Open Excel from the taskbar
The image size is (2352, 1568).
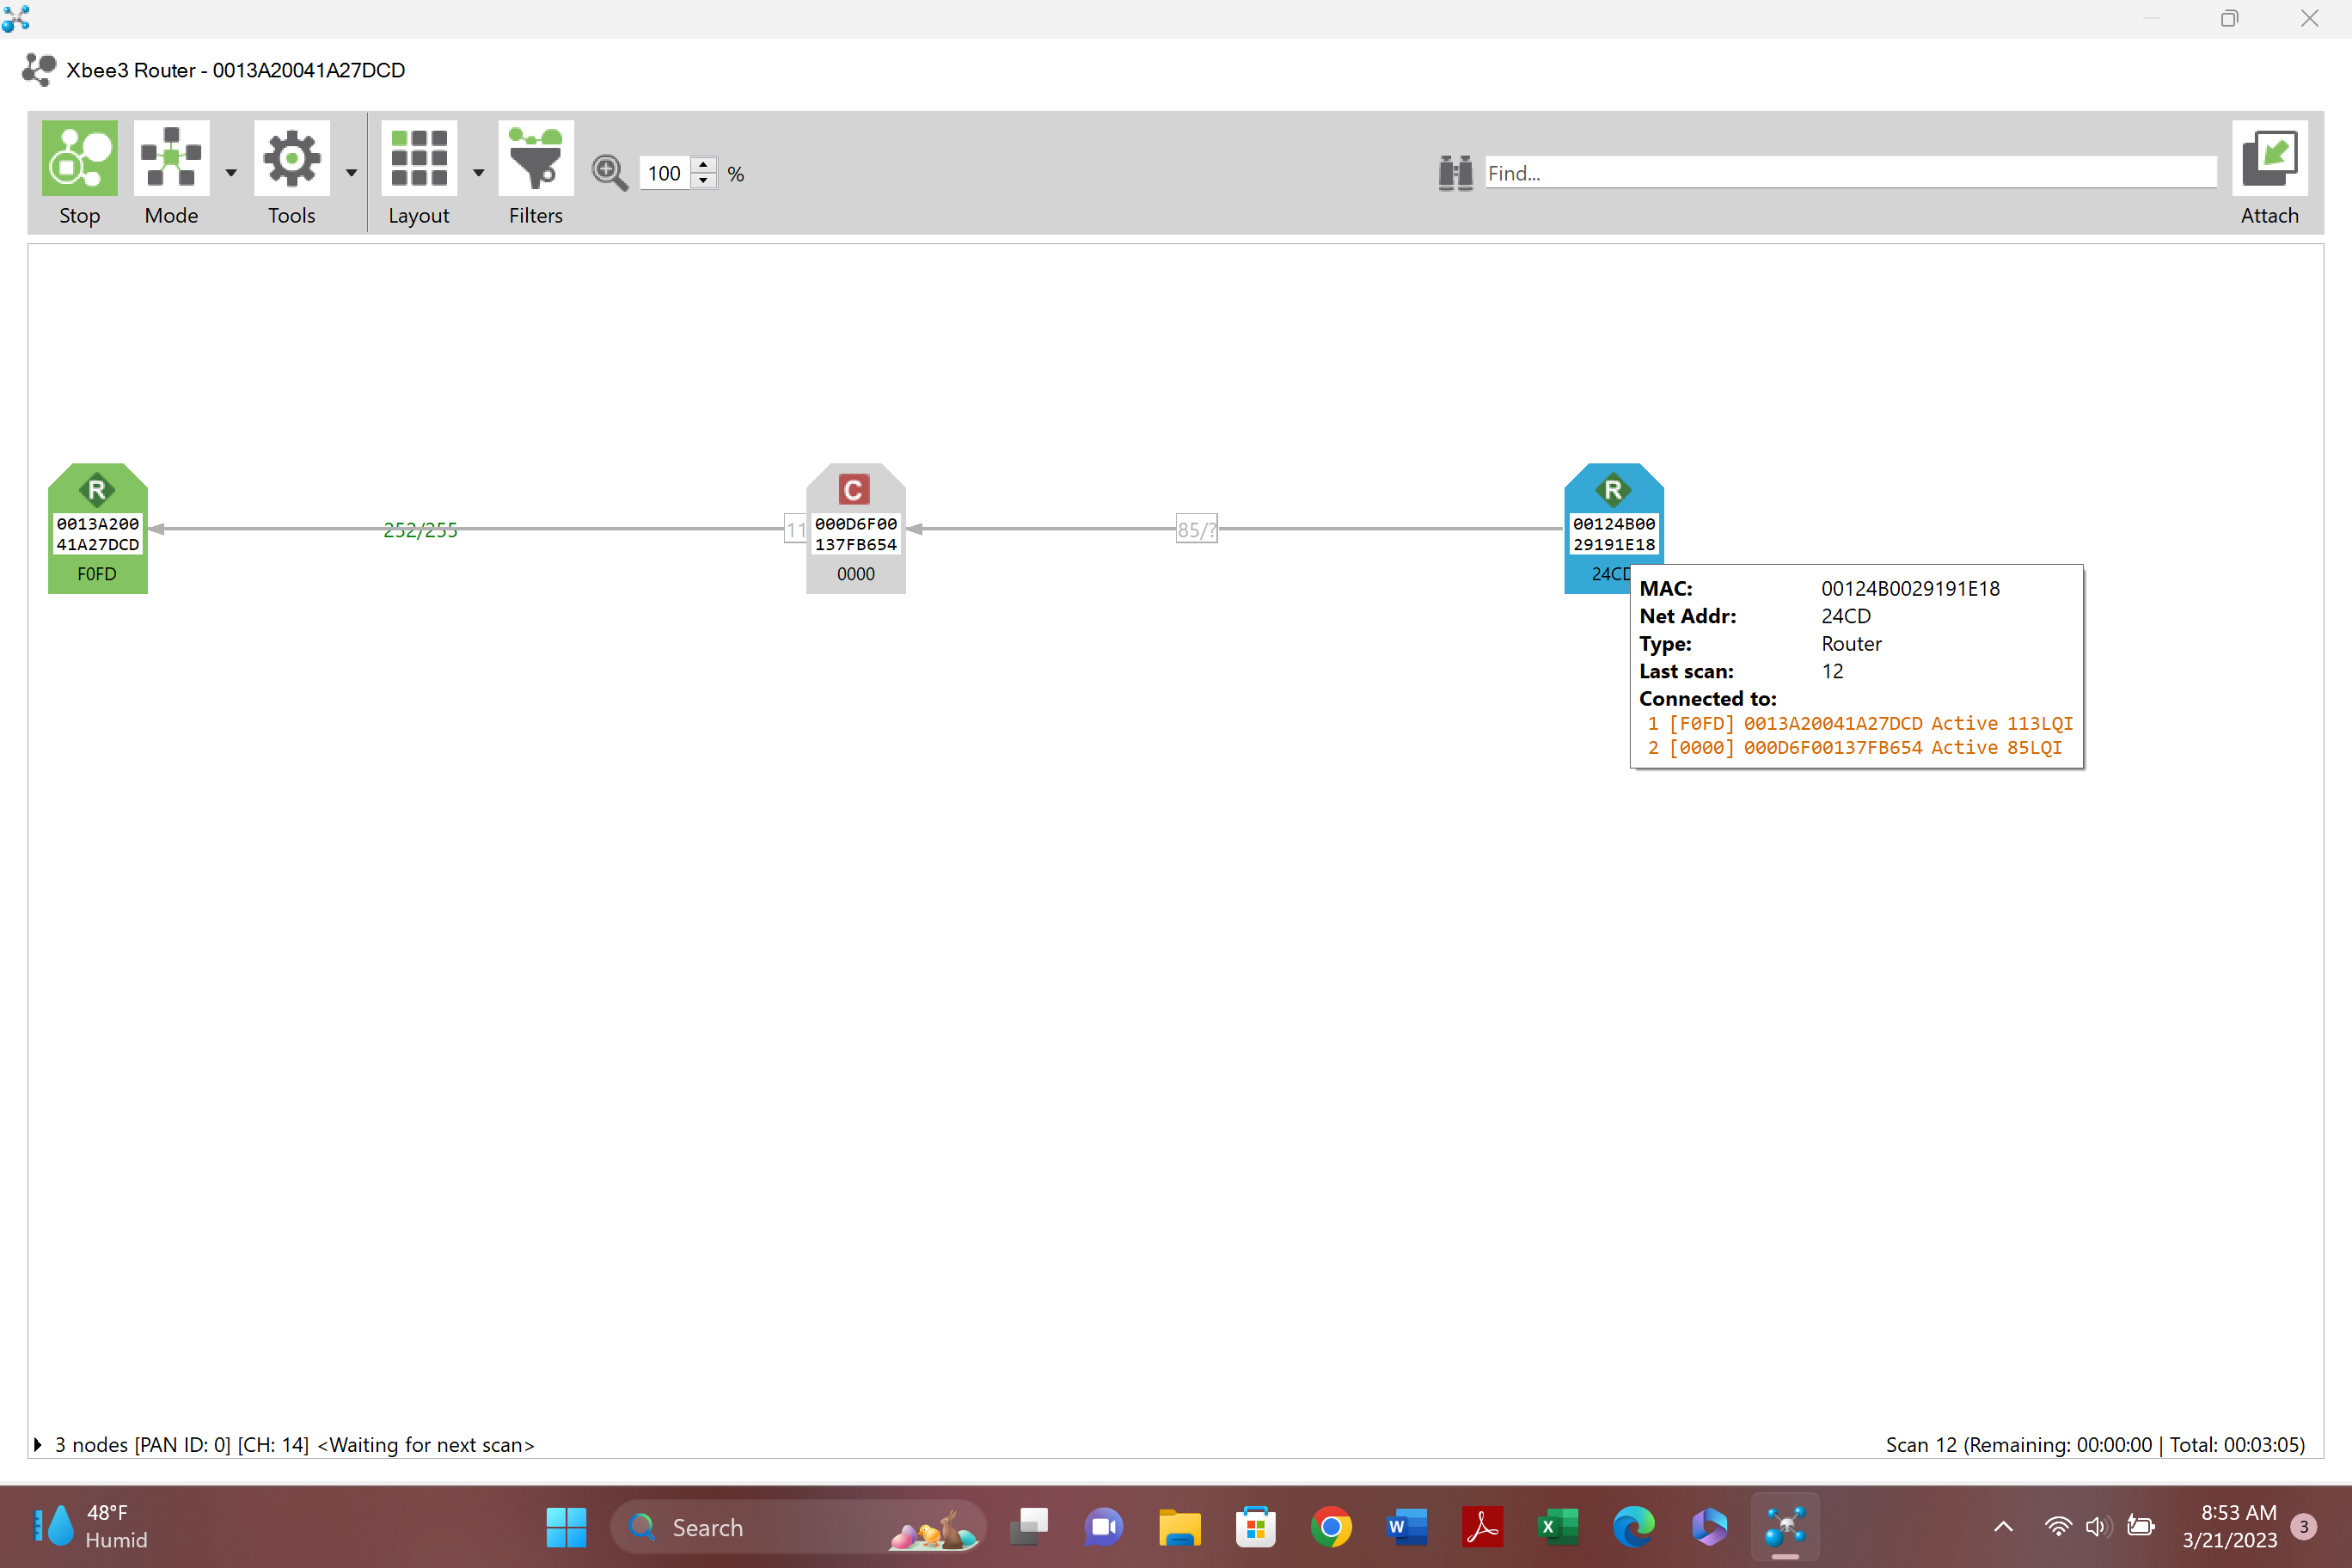pos(1557,1527)
